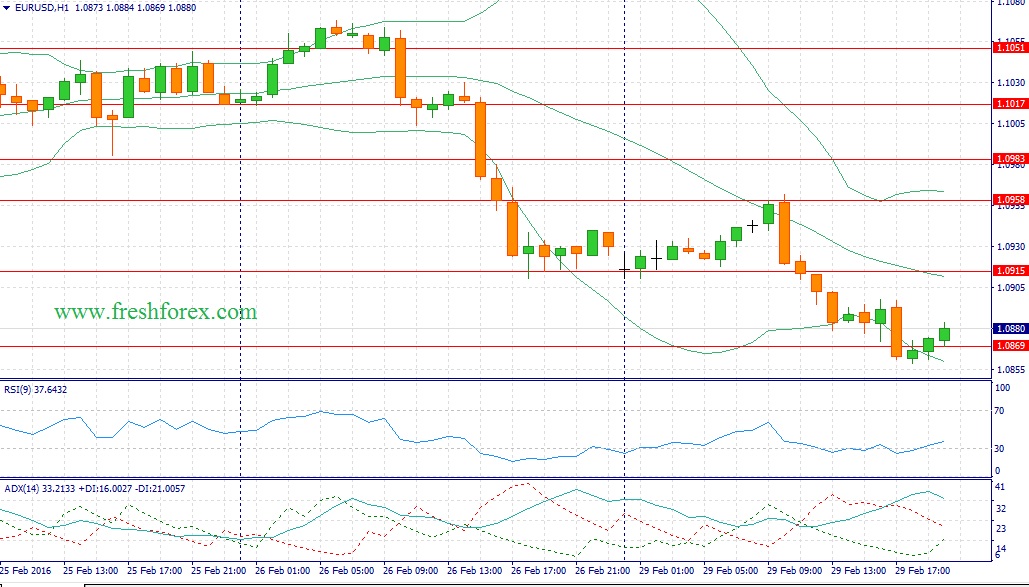Select the 1.1017 red price level tag
This screenshot has height=587, width=1029.
(1009, 104)
